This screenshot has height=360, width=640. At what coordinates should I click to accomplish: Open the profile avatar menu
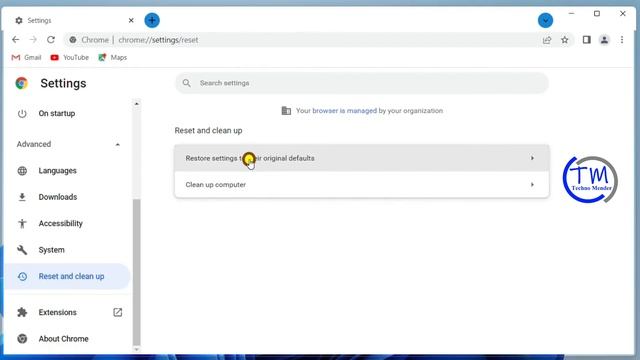604,40
